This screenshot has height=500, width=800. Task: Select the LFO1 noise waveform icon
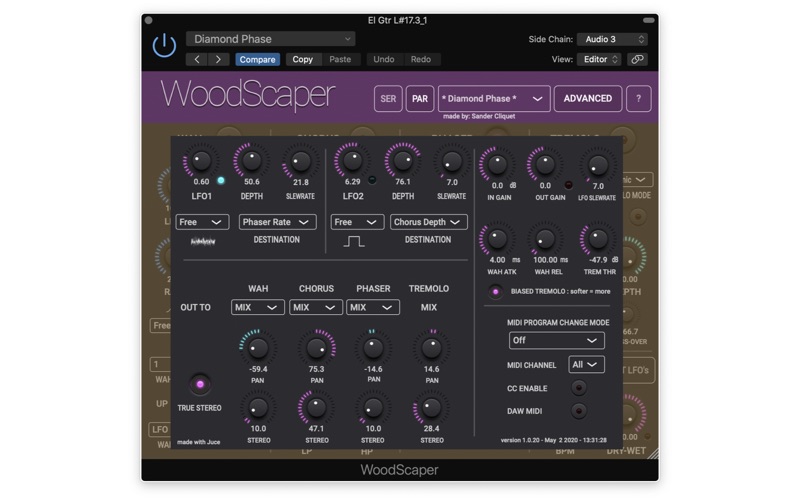click(203, 241)
